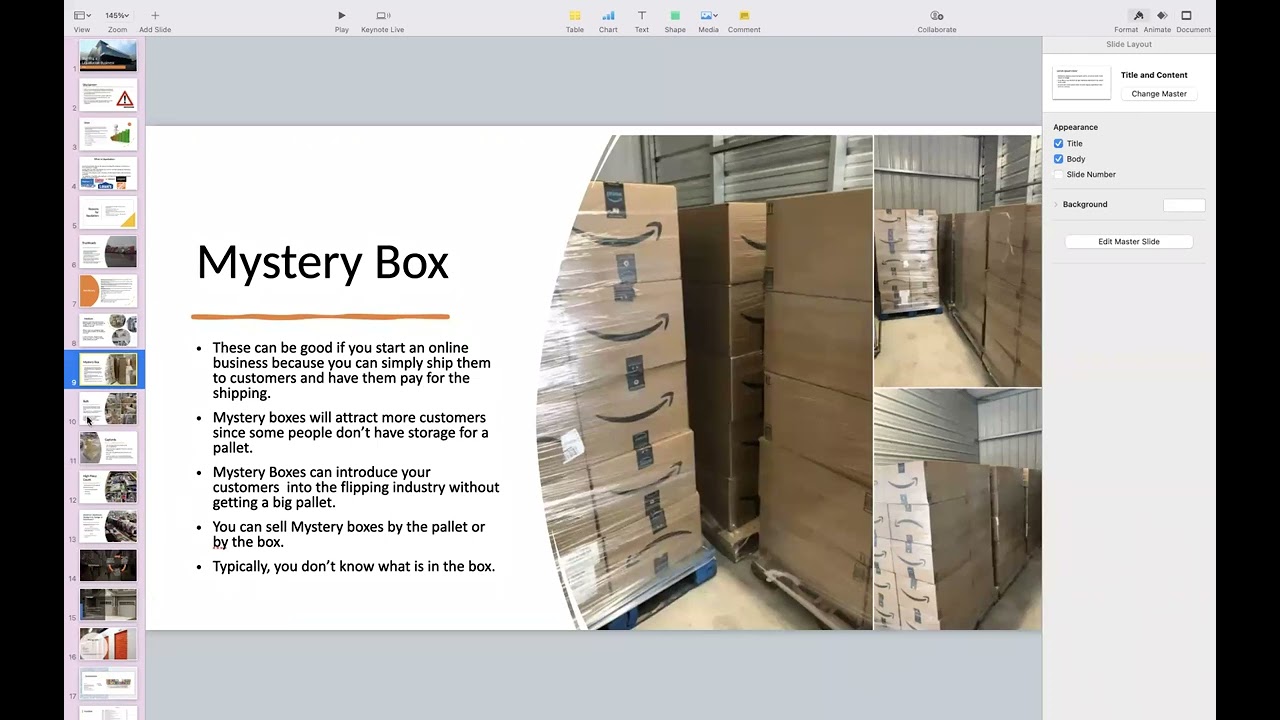Click bullet 'Mystery boxes will attract more customers'

pyautogui.click(x=350, y=433)
